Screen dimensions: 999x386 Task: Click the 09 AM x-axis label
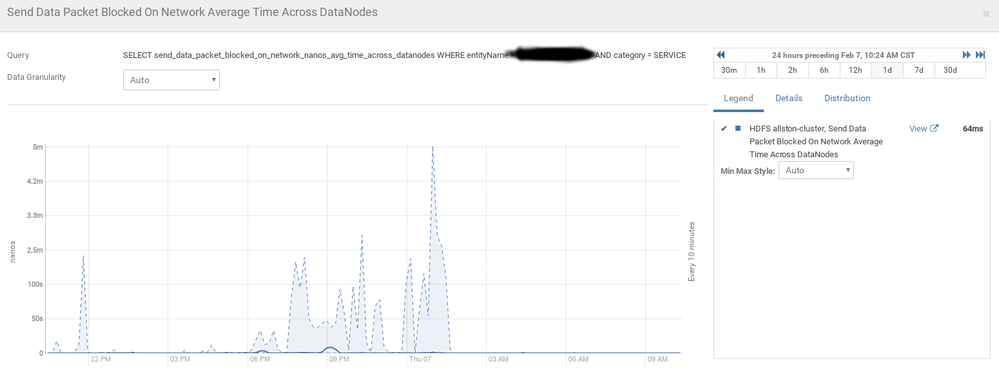658,360
